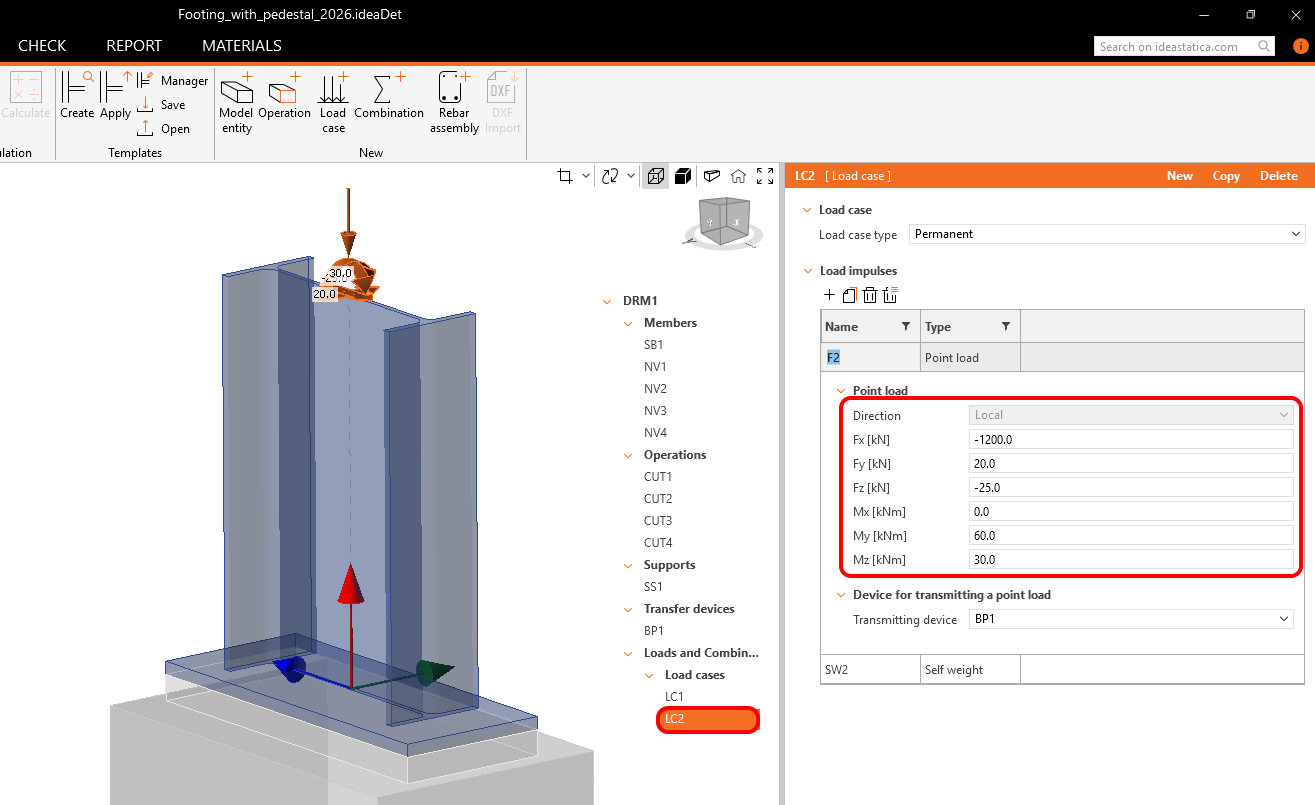Click the Fx [kN] input field

tap(1130, 440)
